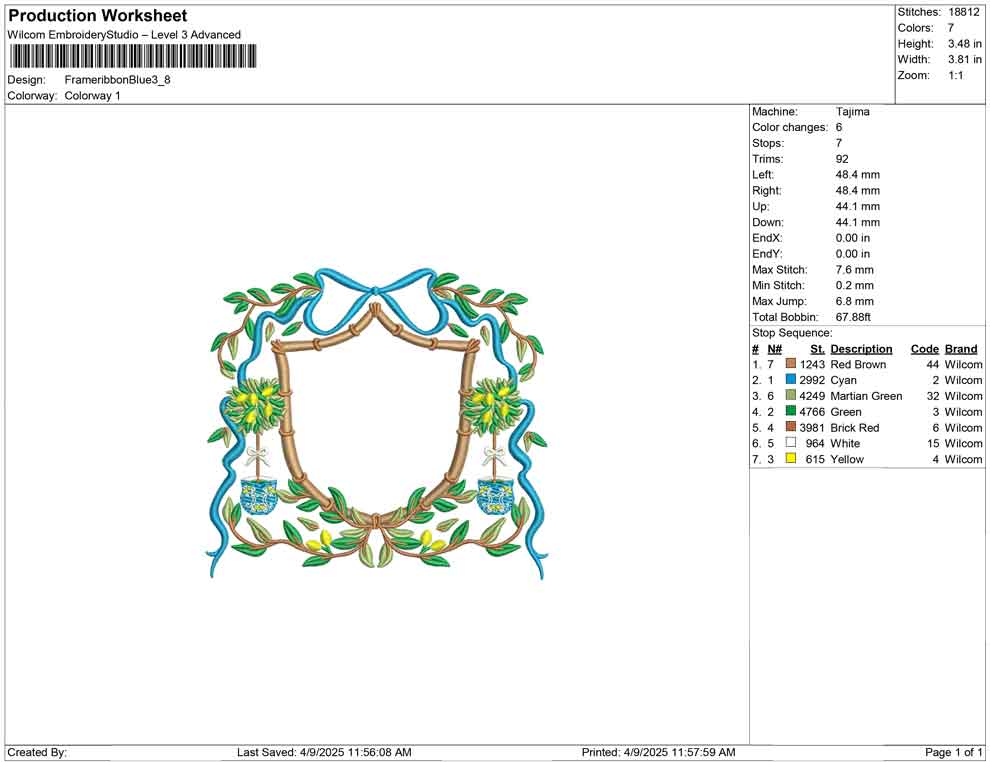
Task: Click the Max Jump value 6.8 mm
Action: (855, 301)
